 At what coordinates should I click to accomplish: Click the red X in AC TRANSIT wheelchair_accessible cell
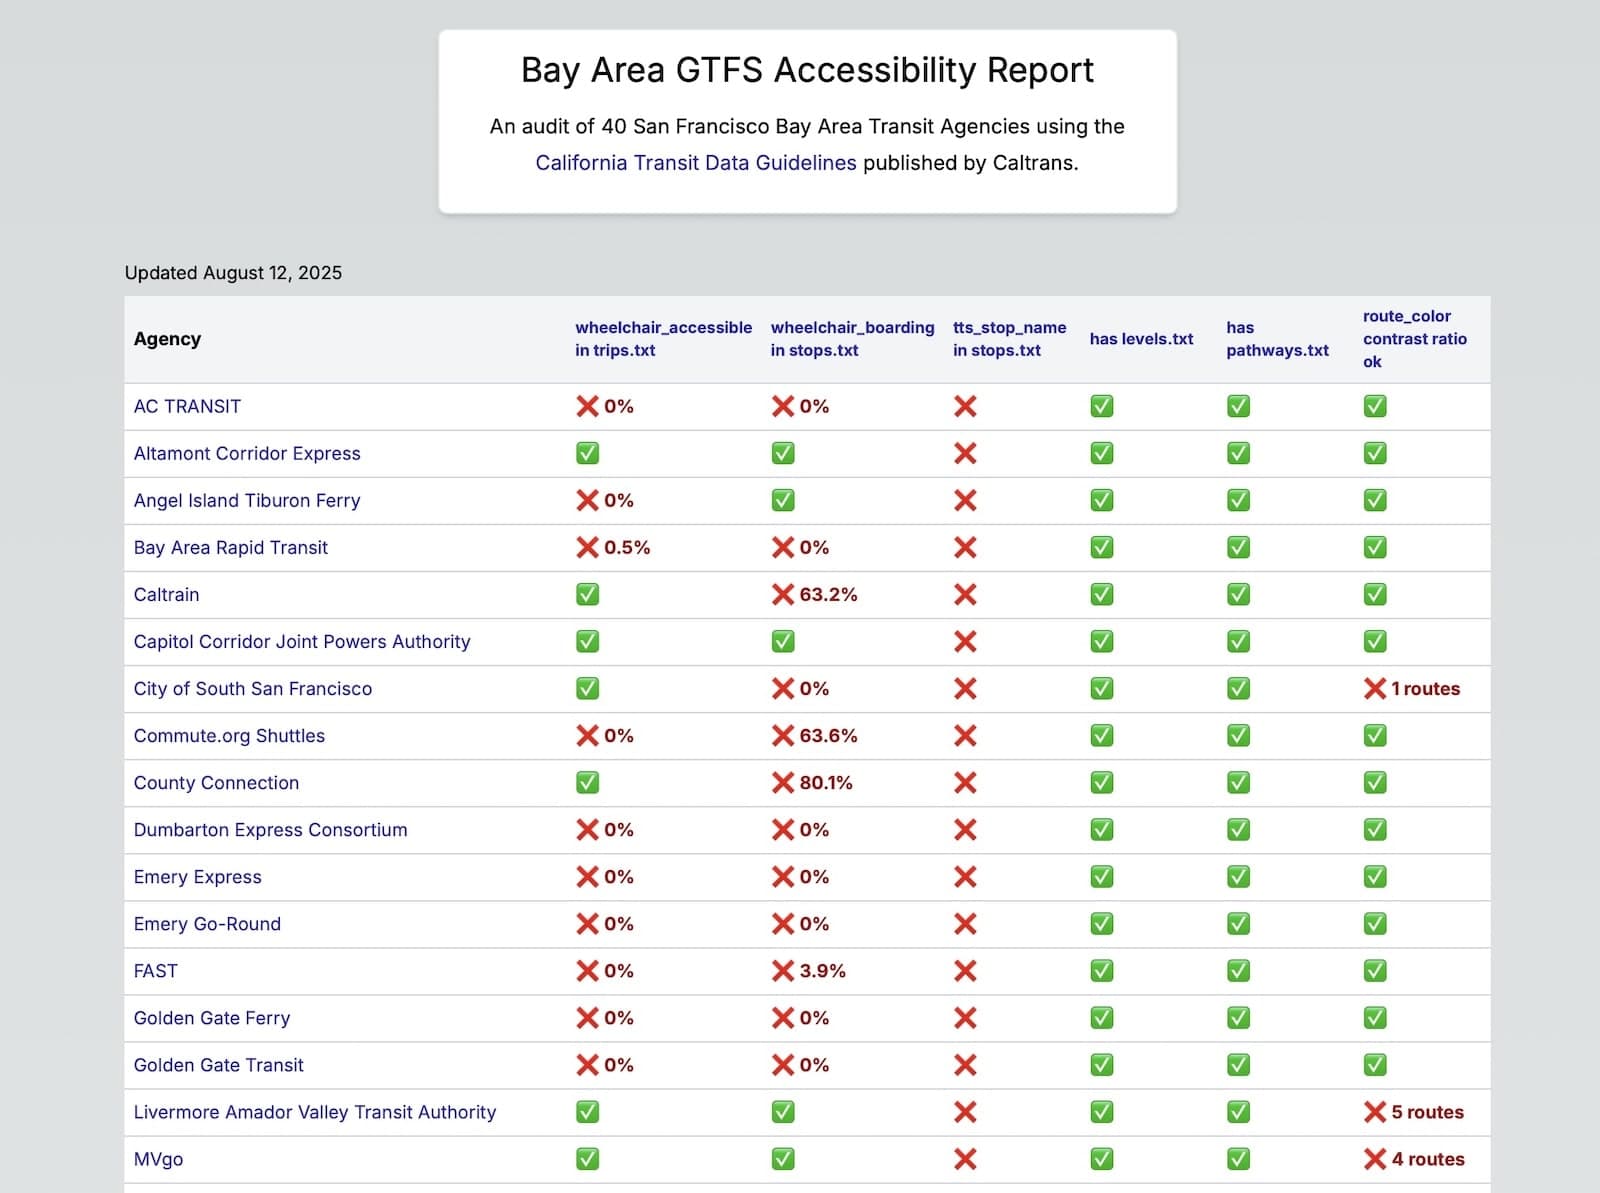(x=587, y=406)
